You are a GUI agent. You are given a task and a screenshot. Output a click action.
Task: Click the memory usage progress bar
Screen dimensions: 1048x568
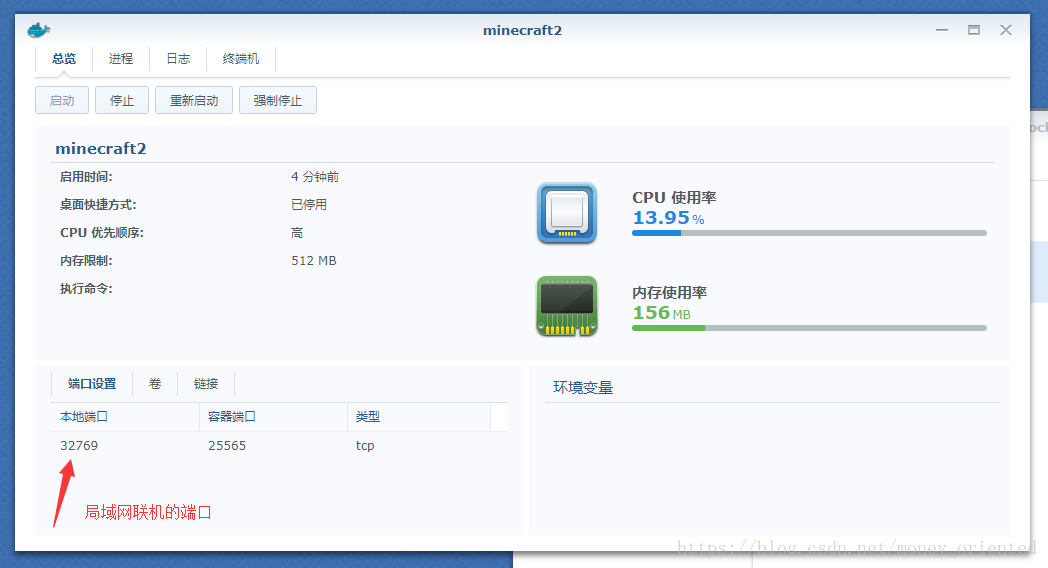(809, 328)
